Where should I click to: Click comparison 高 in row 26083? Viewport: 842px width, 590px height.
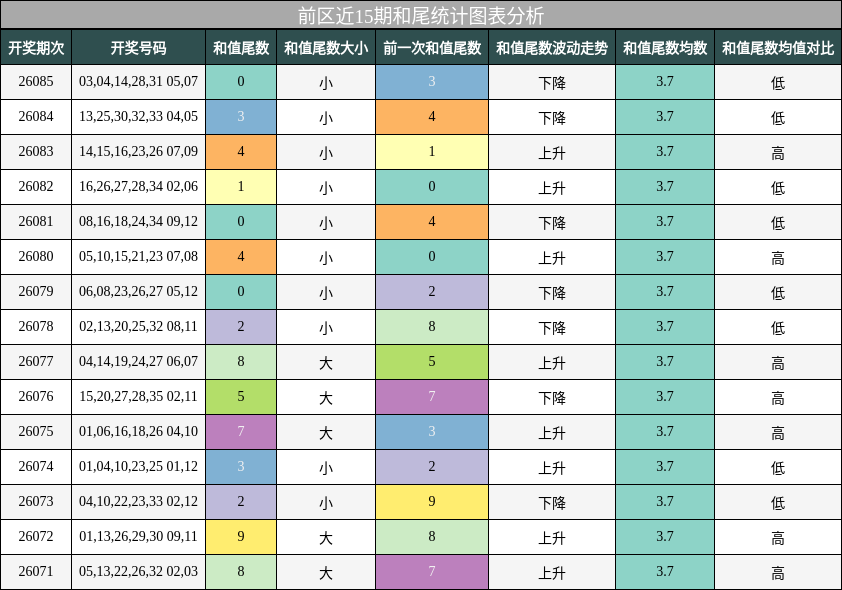tap(778, 153)
